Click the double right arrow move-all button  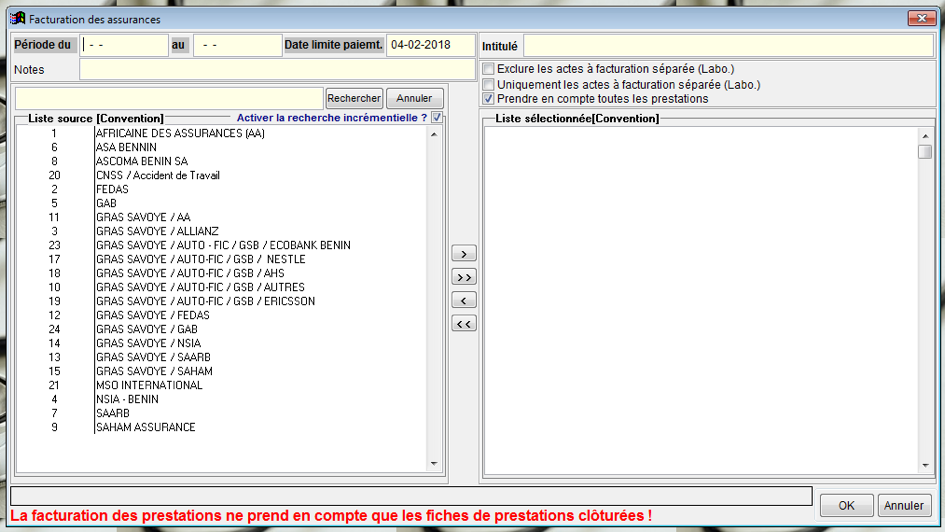pyautogui.click(x=463, y=277)
